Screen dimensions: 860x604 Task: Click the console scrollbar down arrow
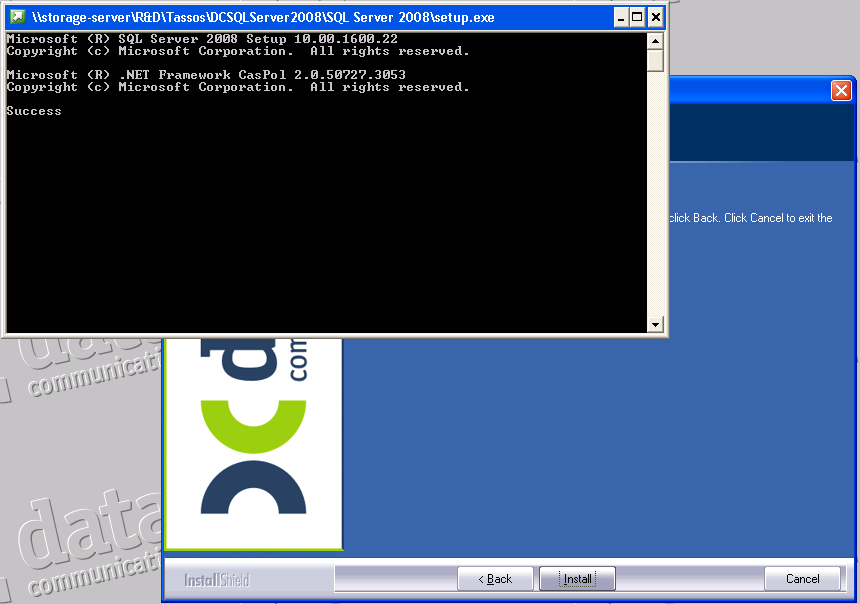pyautogui.click(x=655, y=324)
